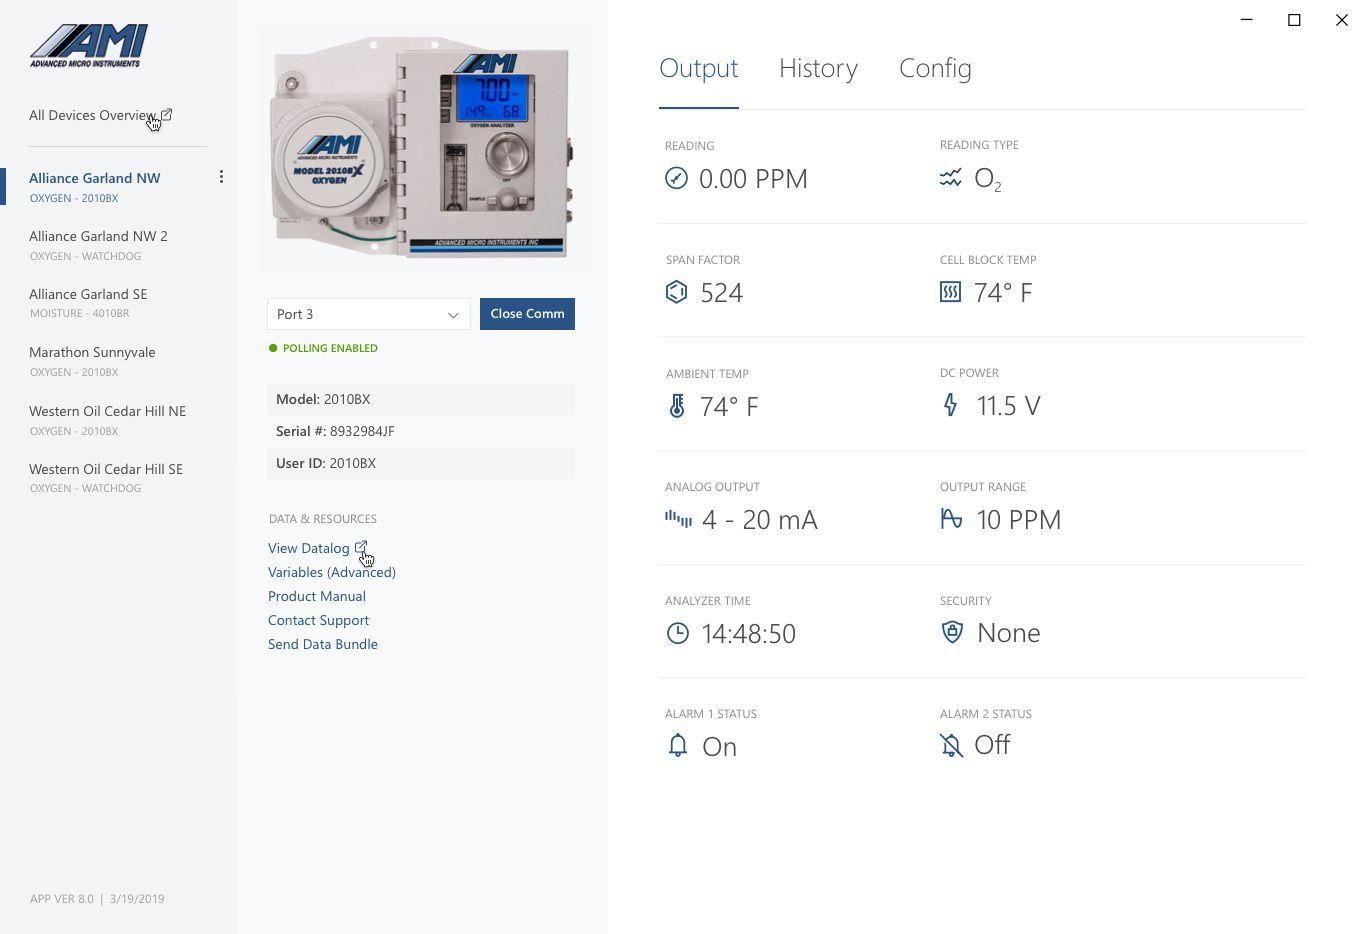Click the heat icon beside cell block temp
Image resolution: width=1366 pixels, height=934 pixels.
pyautogui.click(x=950, y=291)
